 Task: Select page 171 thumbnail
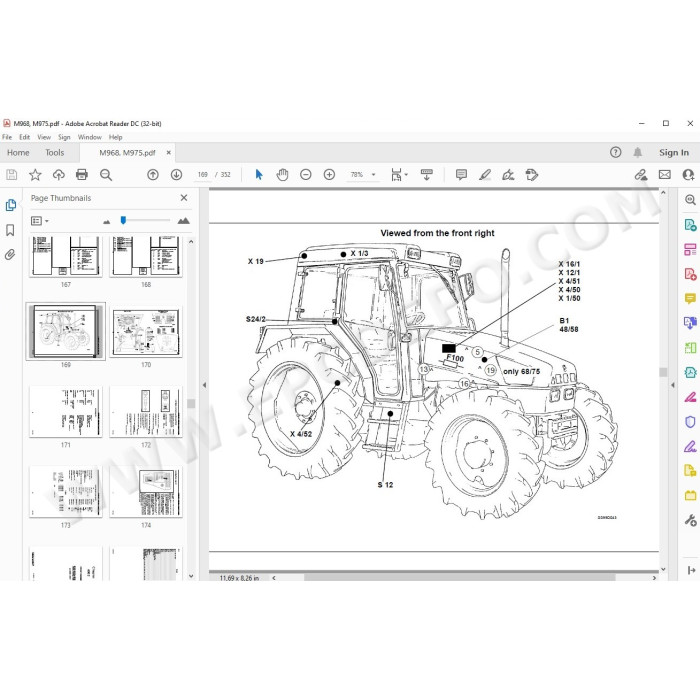coord(66,412)
